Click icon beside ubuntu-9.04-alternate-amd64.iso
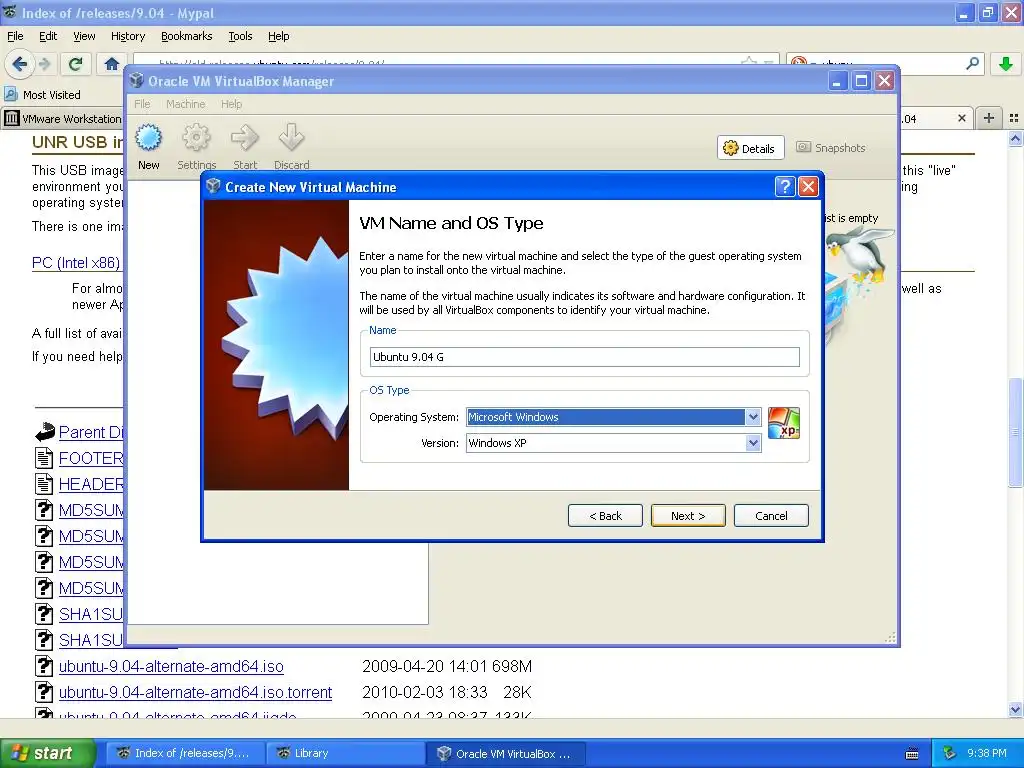1024x768 pixels. (44, 666)
